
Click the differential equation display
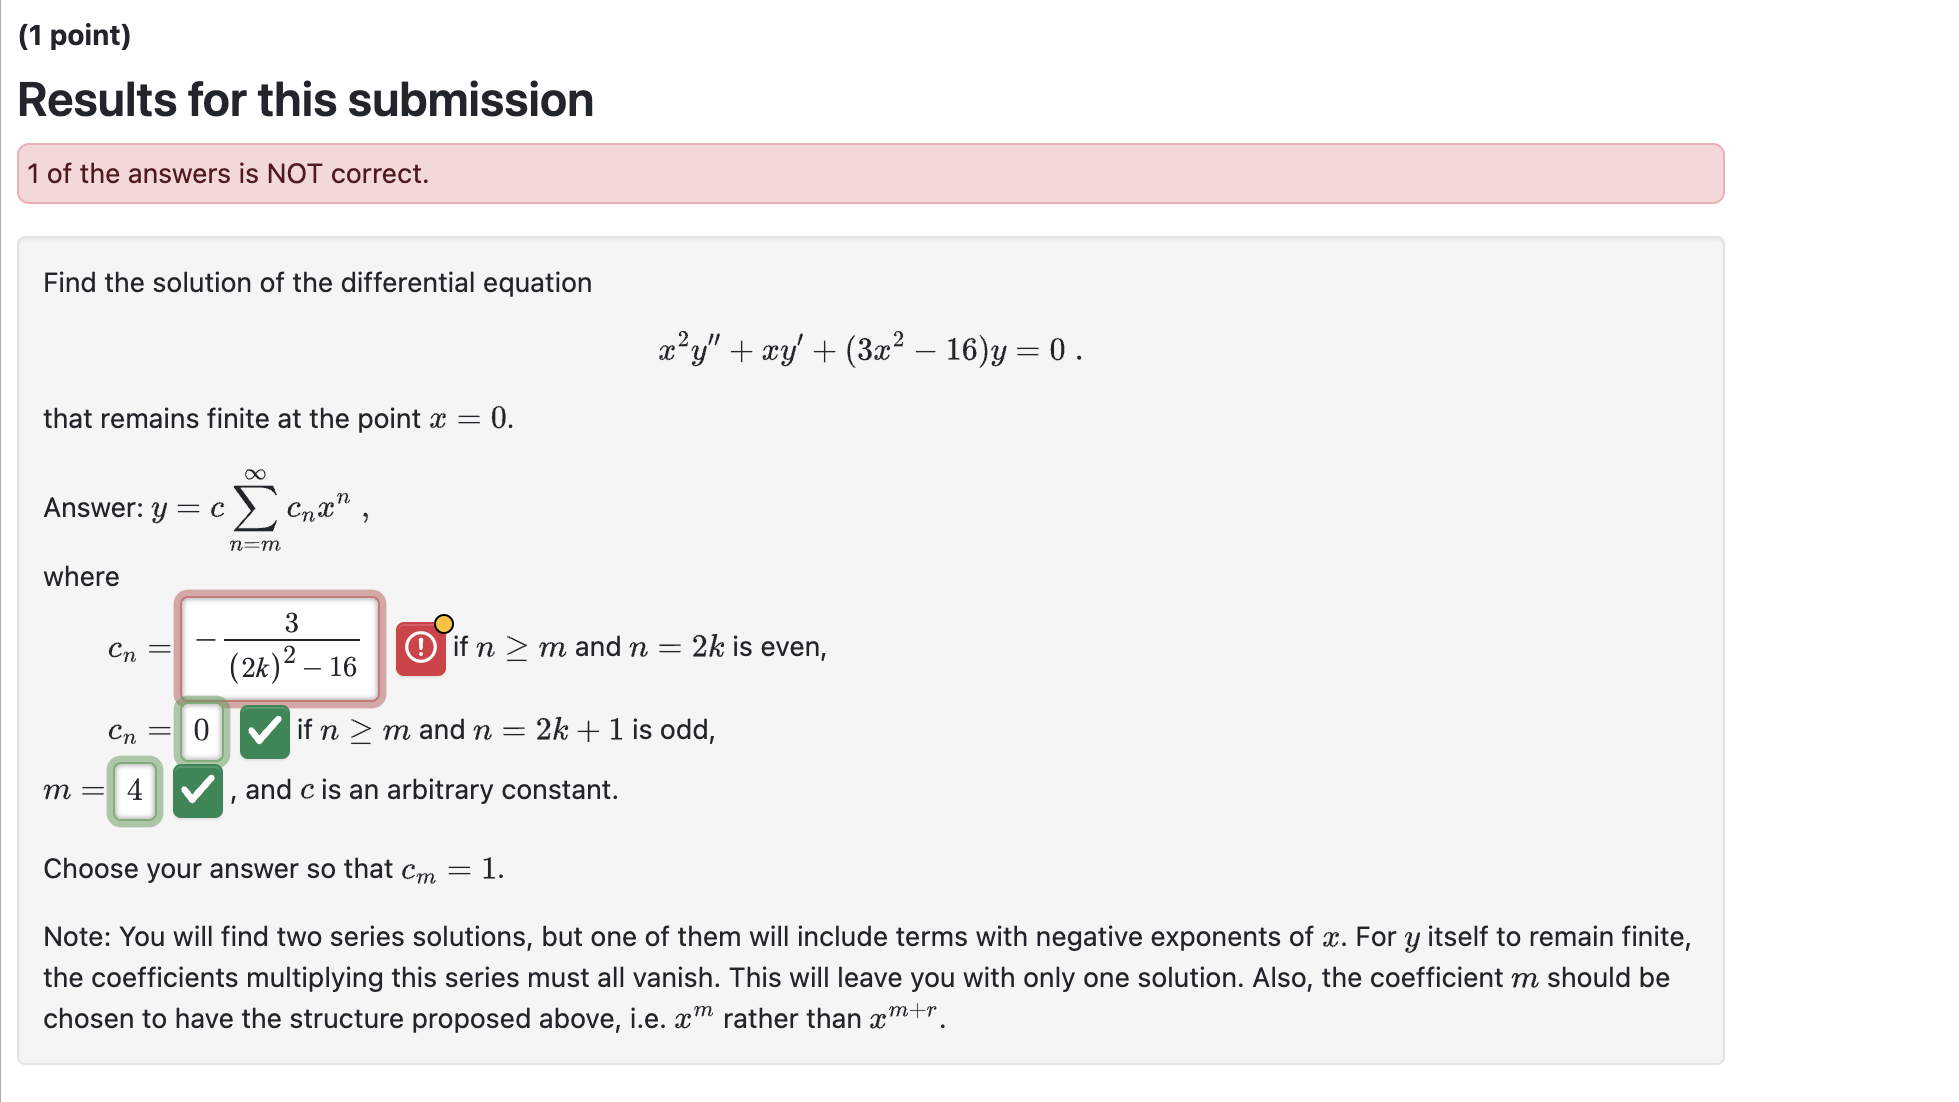pyautogui.click(x=869, y=348)
